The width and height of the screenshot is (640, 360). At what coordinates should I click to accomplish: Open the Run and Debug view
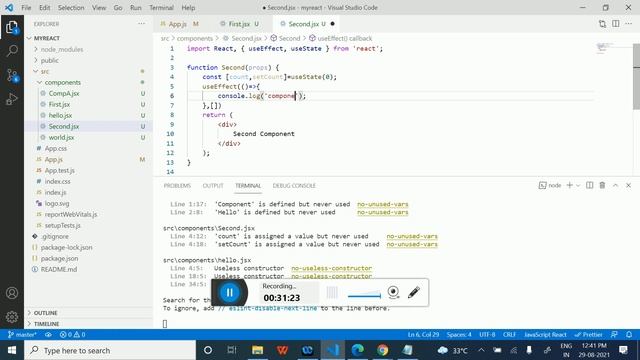(x=12, y=99)
